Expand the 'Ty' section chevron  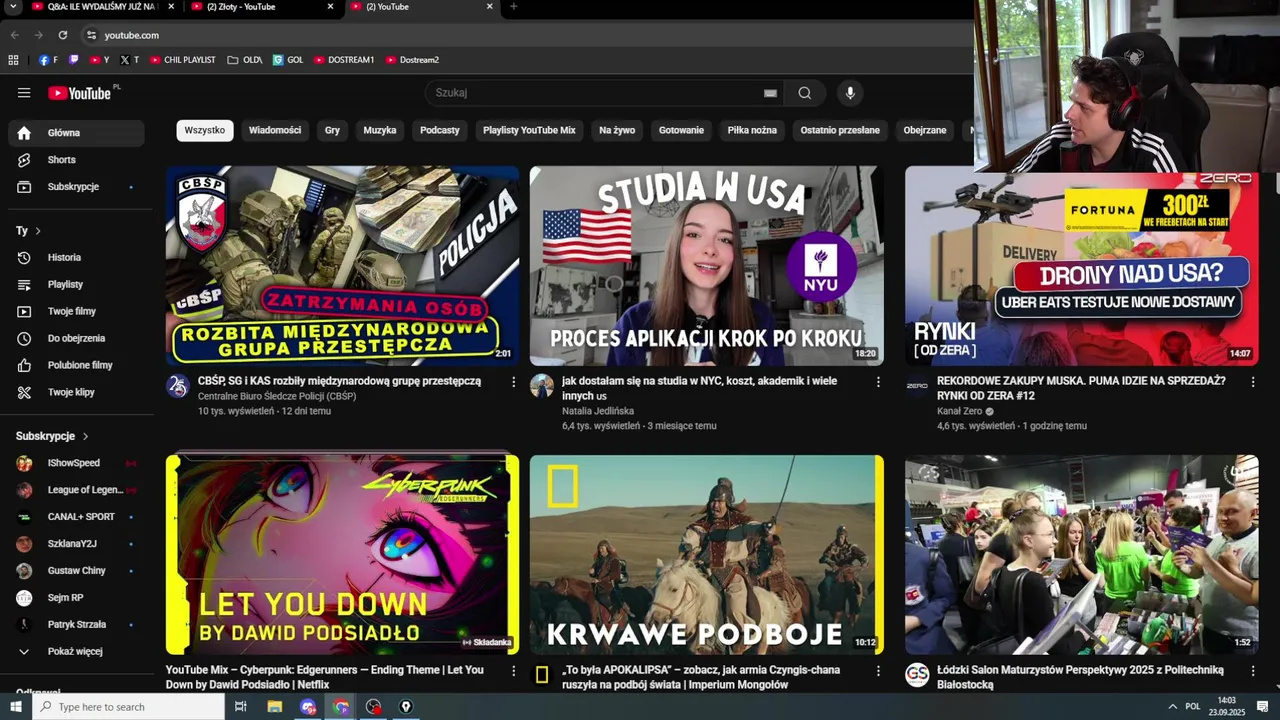(x=38, y=231)
